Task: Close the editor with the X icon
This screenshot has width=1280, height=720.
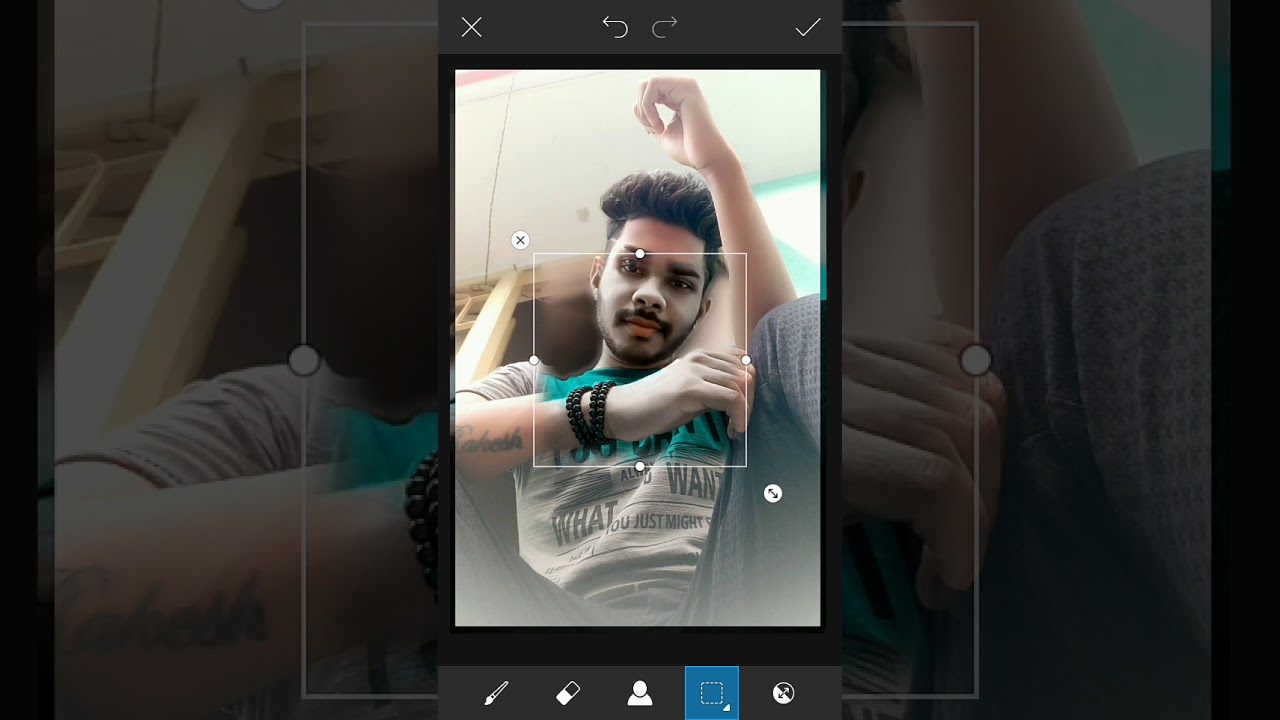Action: click(471, 27)
